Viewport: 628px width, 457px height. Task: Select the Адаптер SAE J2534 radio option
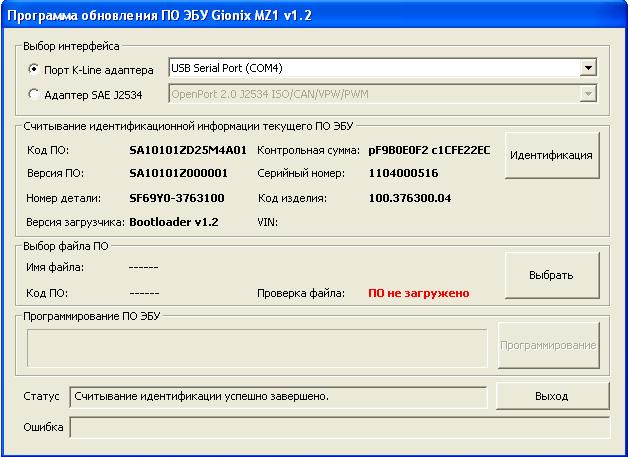tap(36, 94)
